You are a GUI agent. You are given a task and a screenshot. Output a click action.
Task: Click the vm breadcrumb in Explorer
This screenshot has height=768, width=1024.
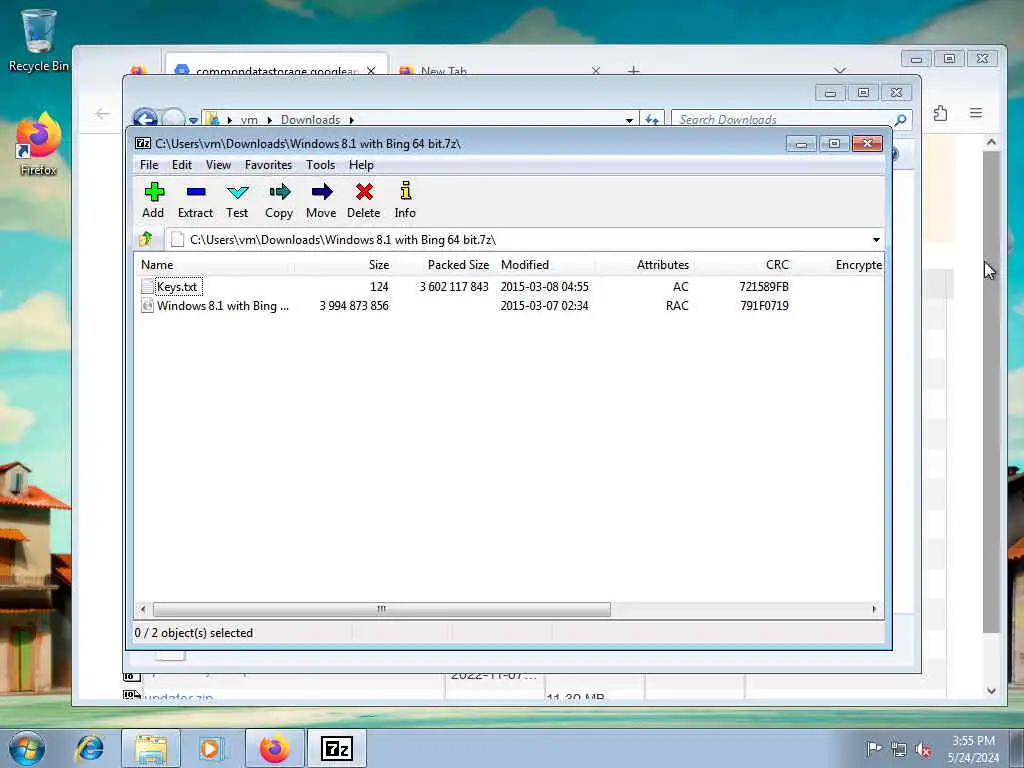tap(249, 120)
